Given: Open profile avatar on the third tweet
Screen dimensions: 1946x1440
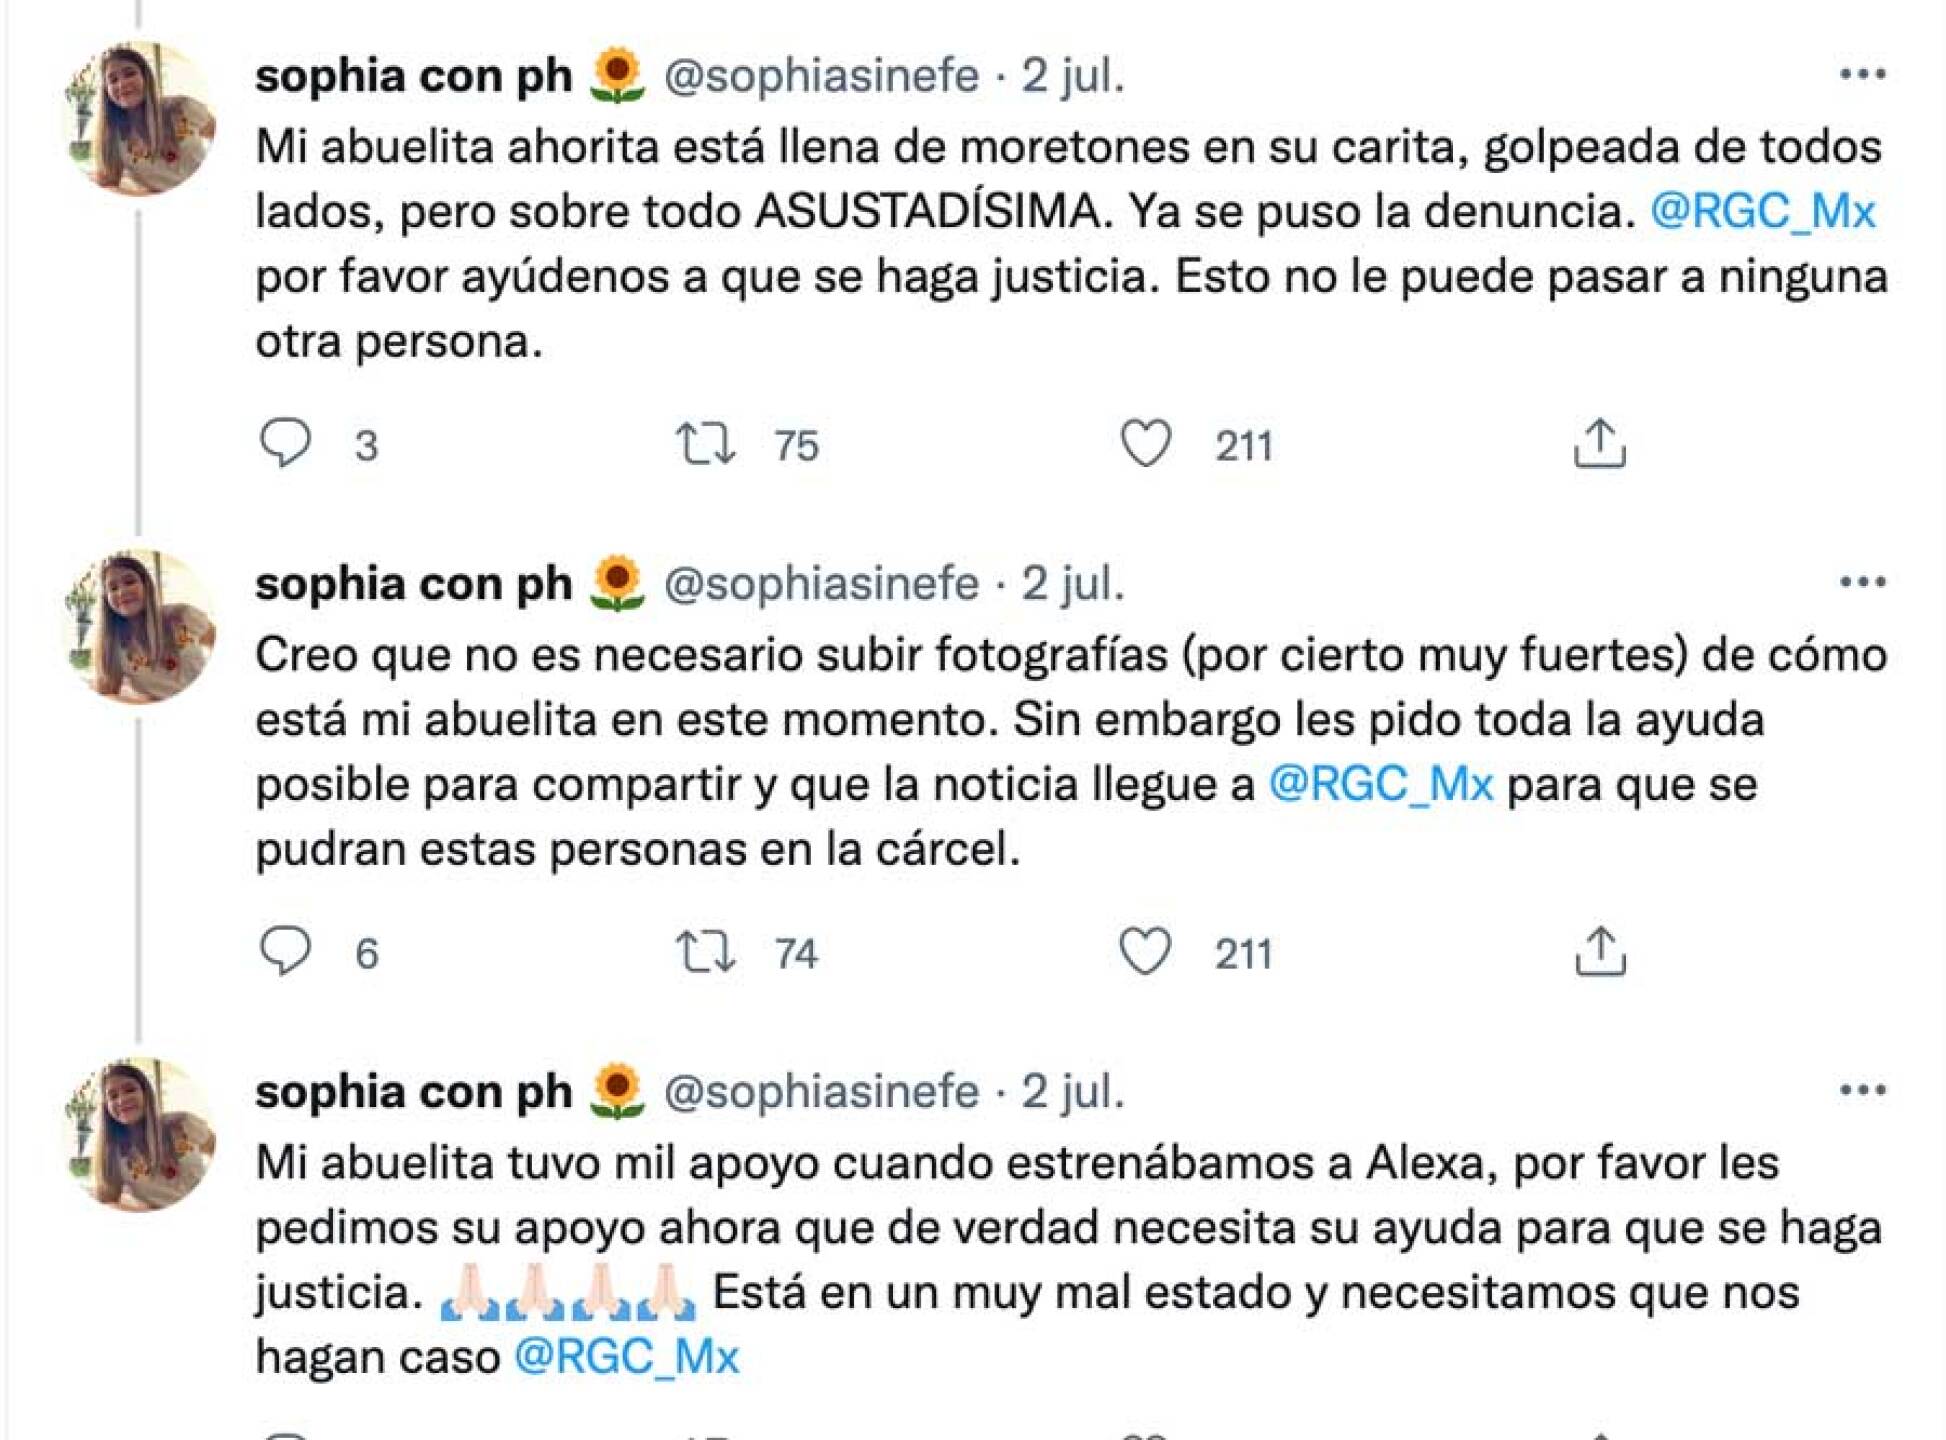Looking at the screenshot, I should pyautogui.click(x=140, y=1134).
